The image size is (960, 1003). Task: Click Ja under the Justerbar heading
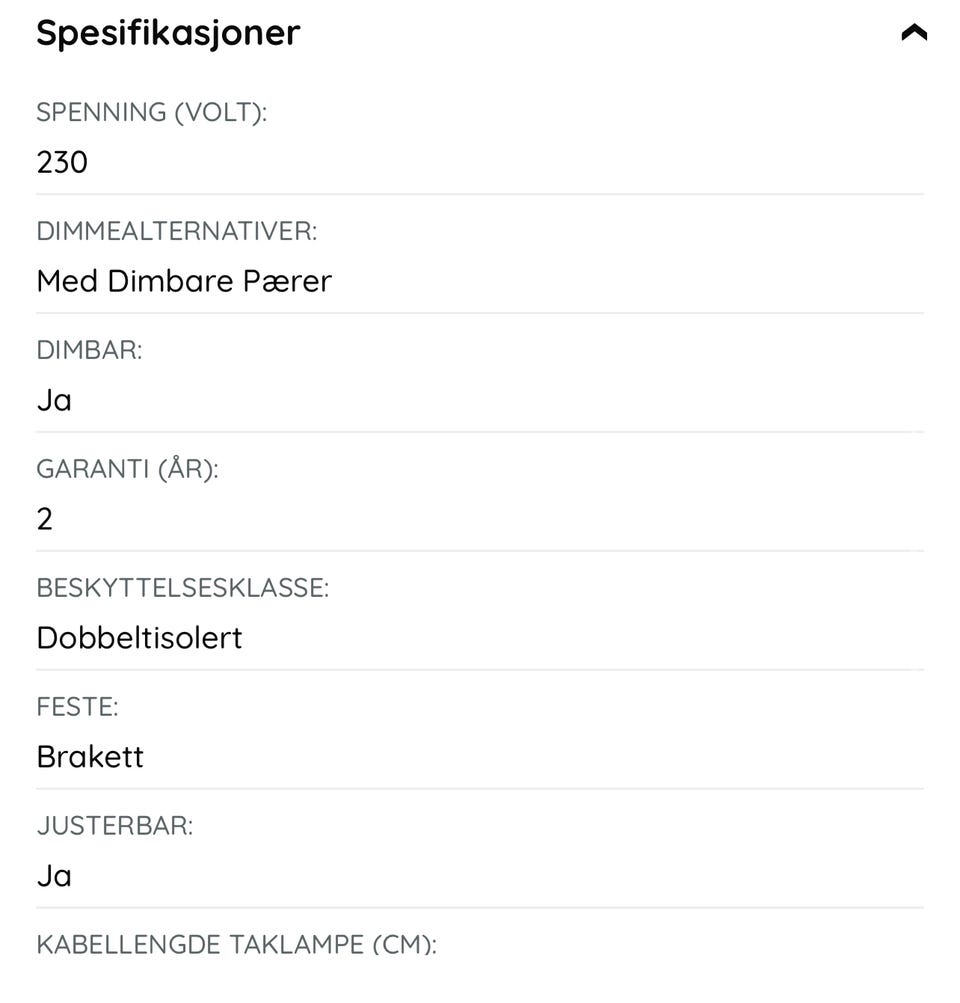54,875
